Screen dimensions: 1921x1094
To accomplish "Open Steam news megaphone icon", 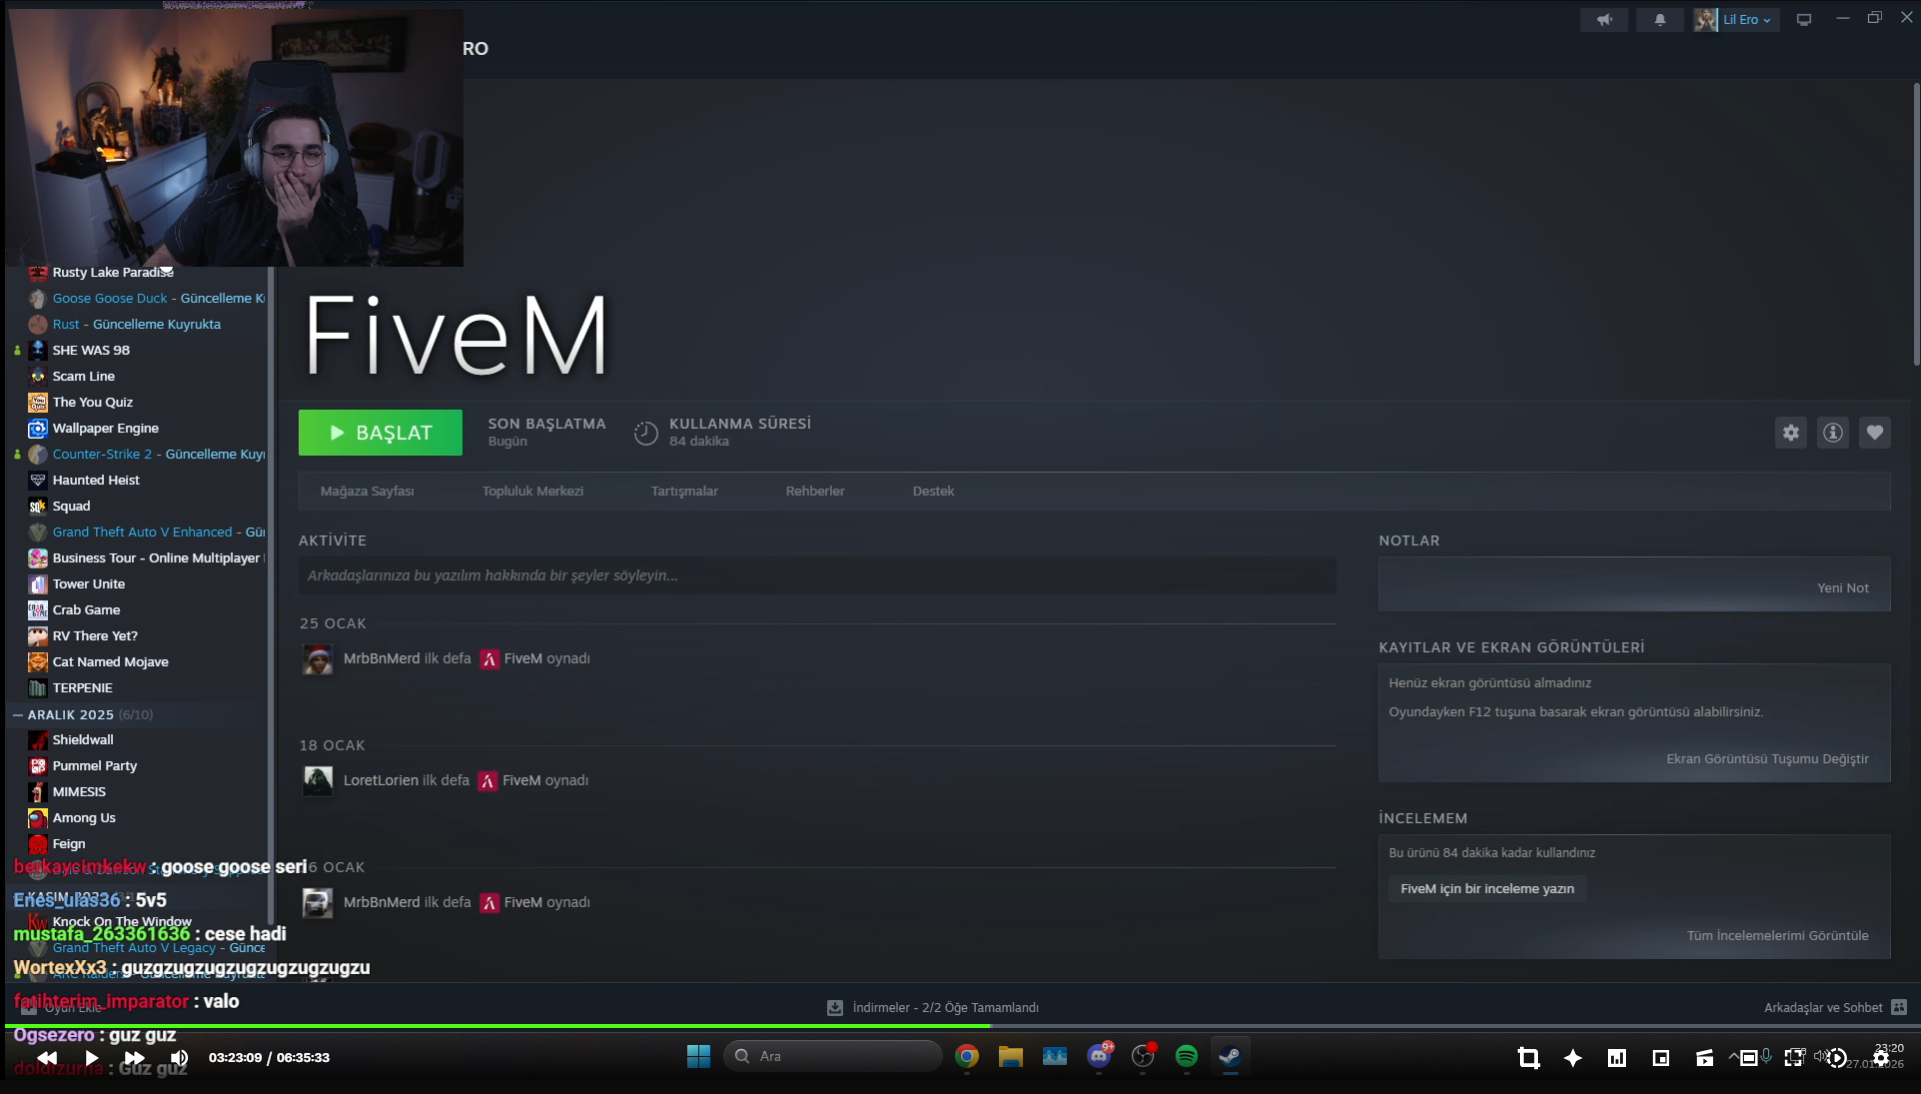I will 1604,20.
